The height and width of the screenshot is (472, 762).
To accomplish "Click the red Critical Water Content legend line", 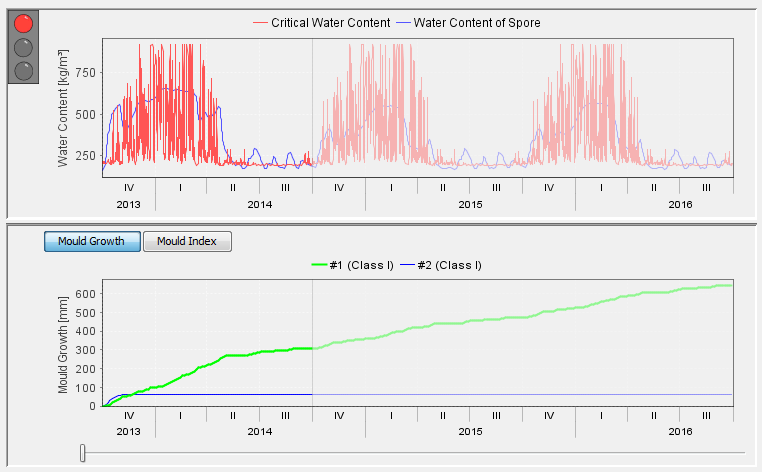I will pos(261,23).
